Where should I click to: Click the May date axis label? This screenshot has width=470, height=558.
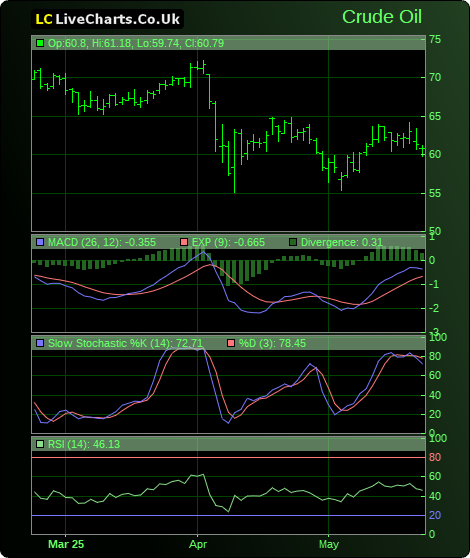click(x=329, y=544)
